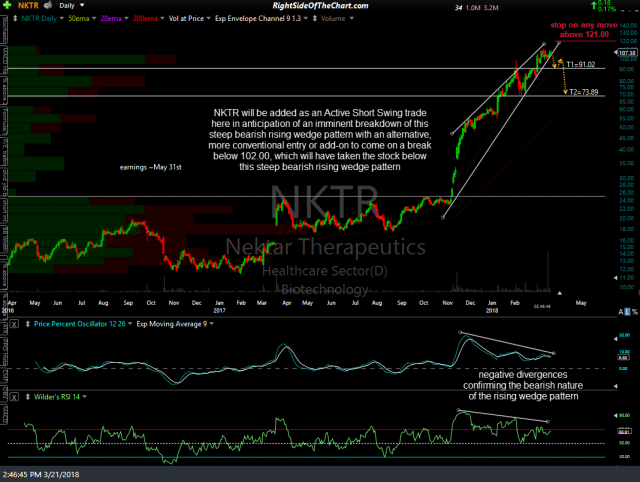Click the T2=73.89 target label
This screenshot has width=640, height=482.
[x=584, y=92]
